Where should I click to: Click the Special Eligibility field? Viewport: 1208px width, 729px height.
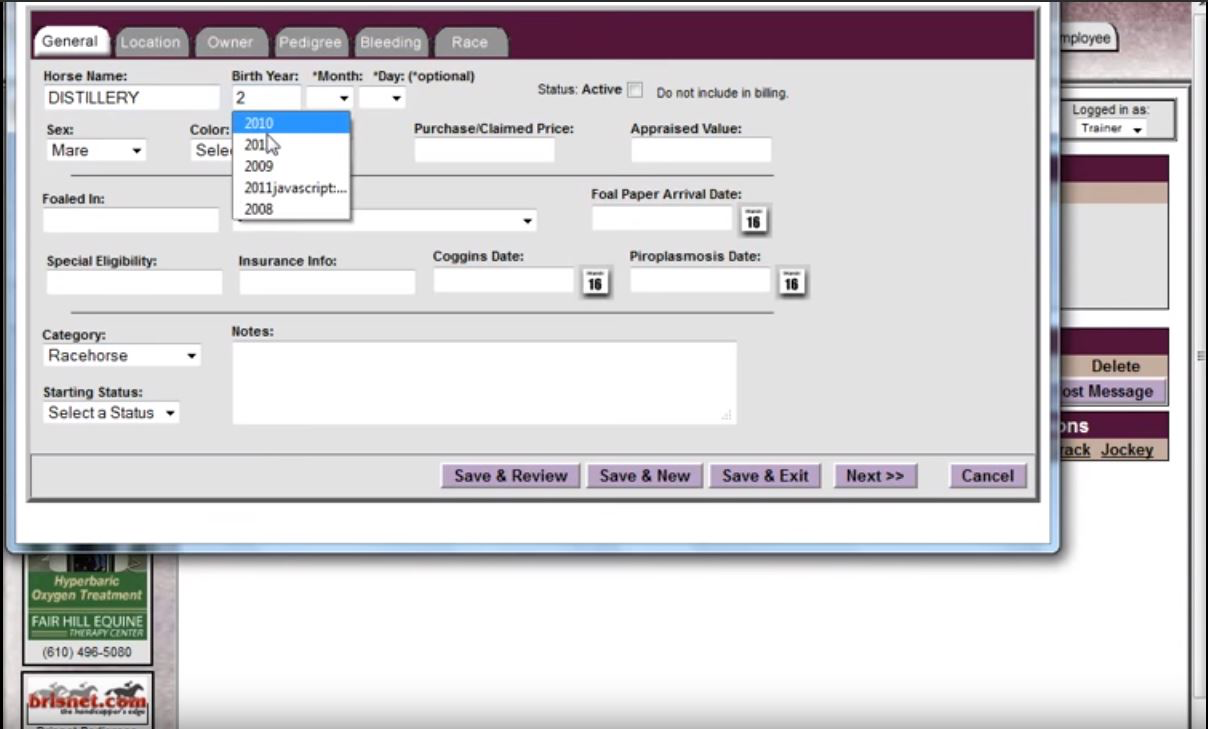click(134, 282)
